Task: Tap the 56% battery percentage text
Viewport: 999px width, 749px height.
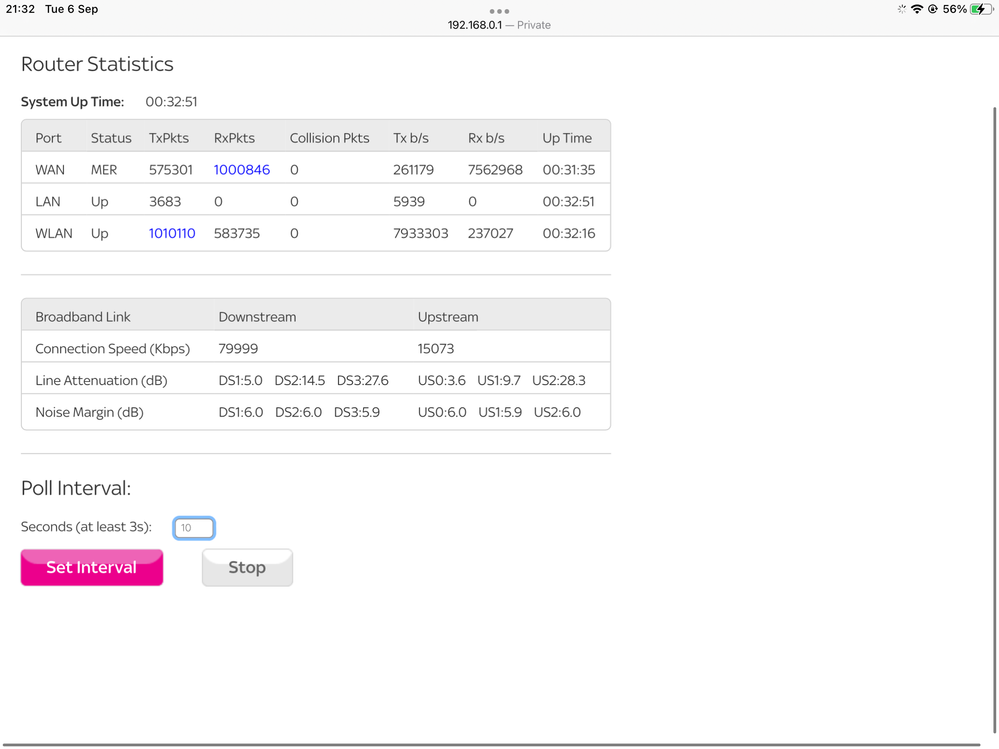Action: [954, 9]
